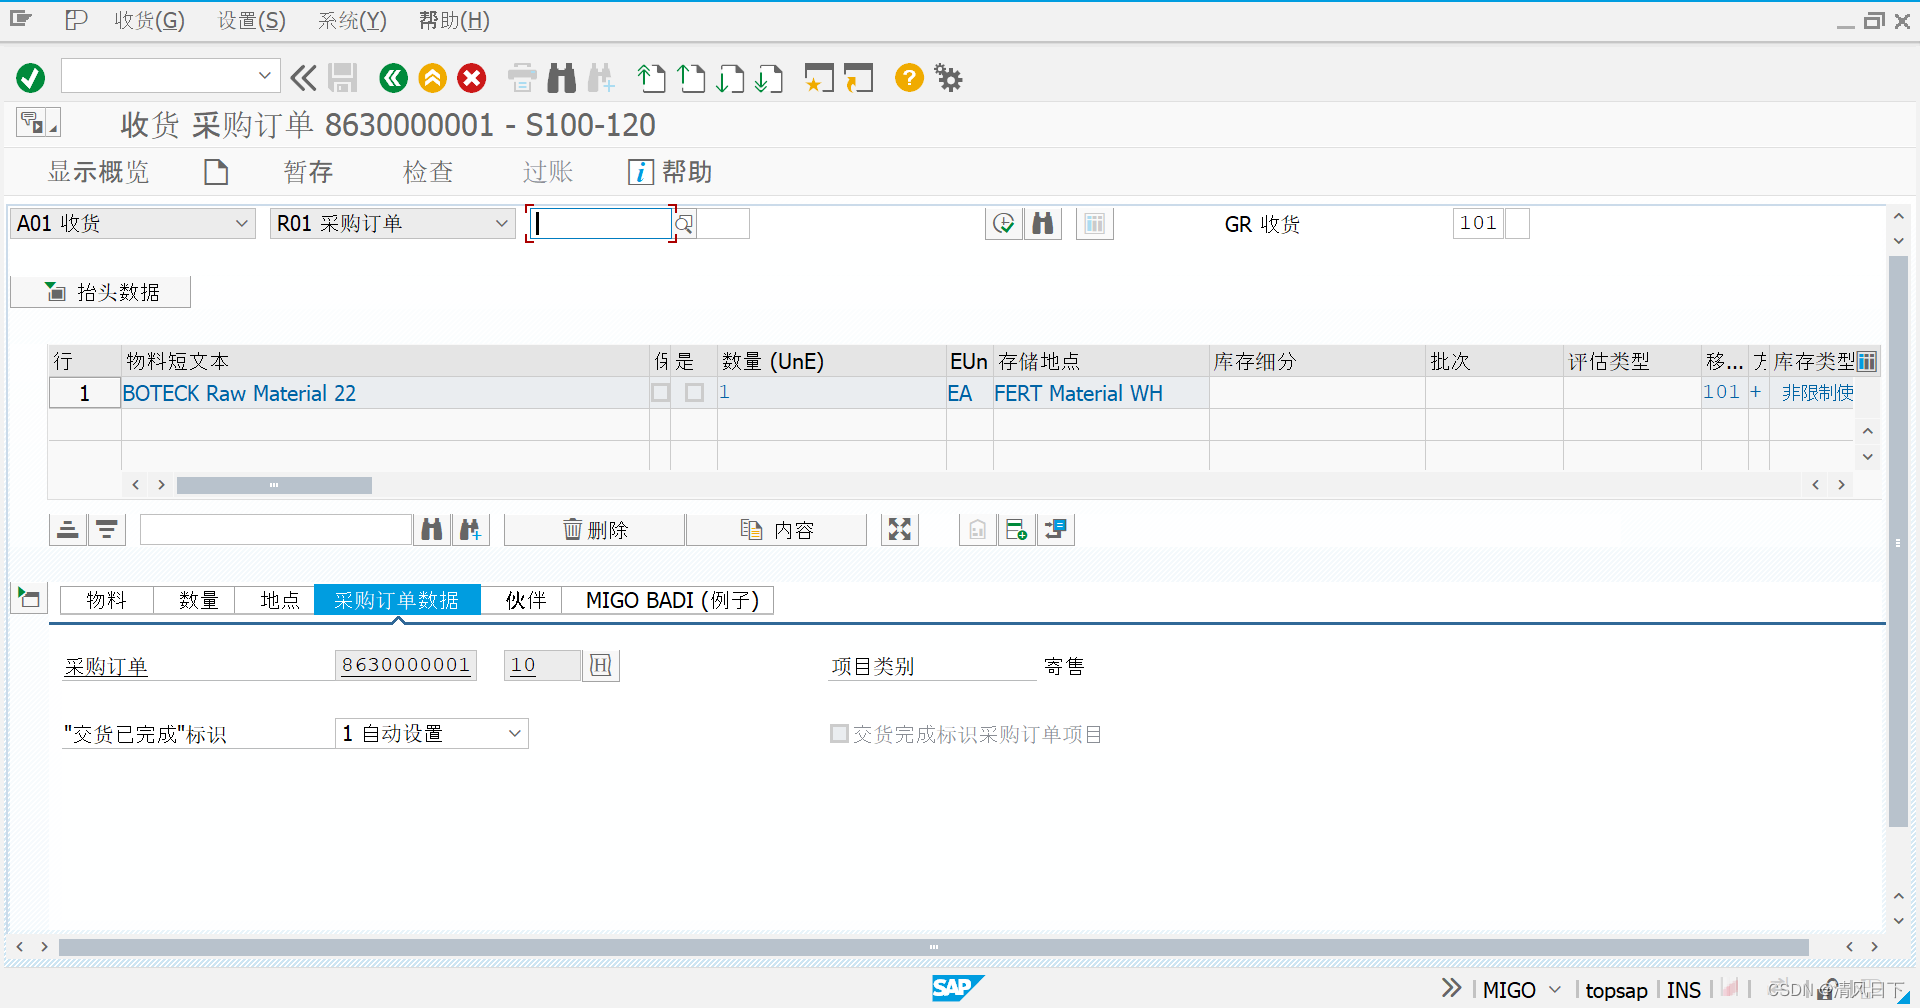
Task: Expand the status bar session info arrow
Action: pos(1451,988)
